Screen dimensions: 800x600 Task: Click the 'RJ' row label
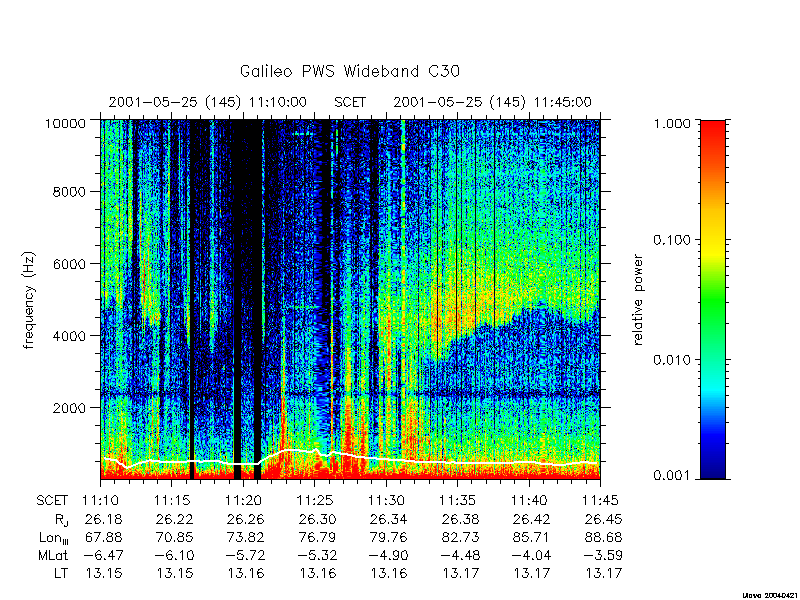[61, 520]
